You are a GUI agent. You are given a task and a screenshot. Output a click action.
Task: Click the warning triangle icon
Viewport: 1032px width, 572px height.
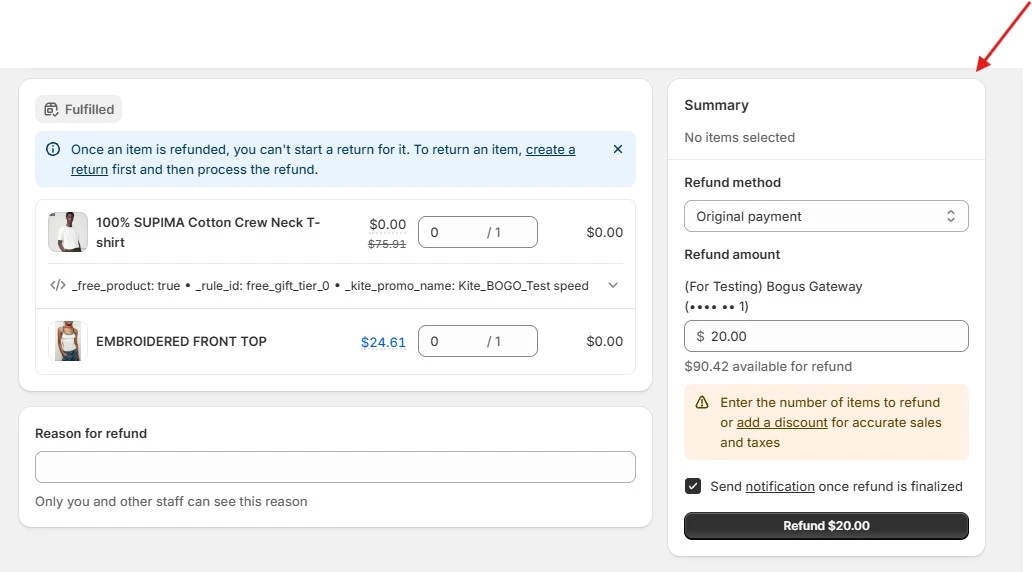click(x=702, y=402)
